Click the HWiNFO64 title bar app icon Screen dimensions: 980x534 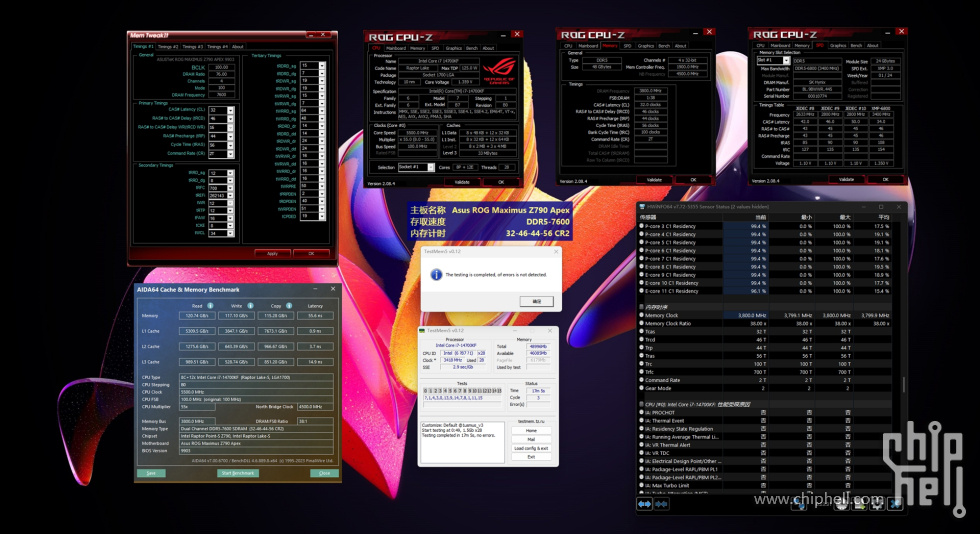pos(642,206)
